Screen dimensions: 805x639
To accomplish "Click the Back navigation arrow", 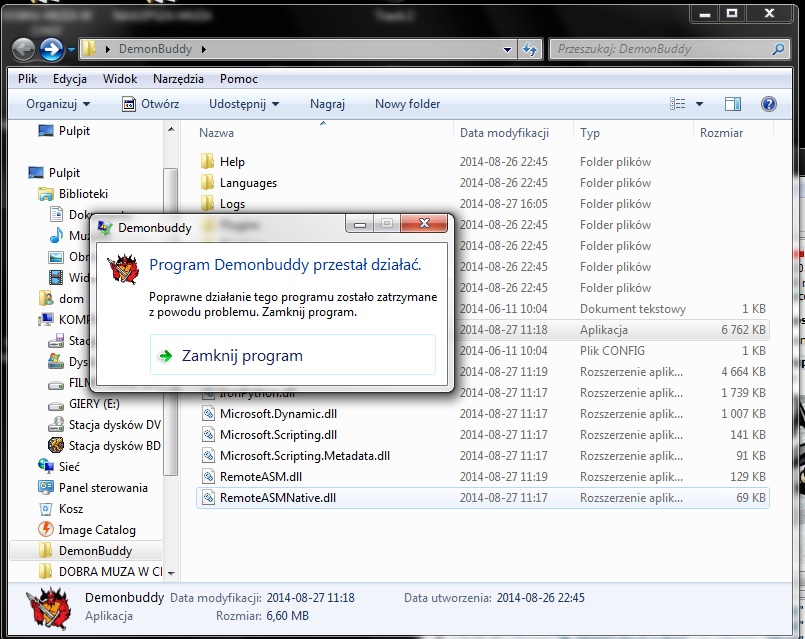I will pos(23,49).
